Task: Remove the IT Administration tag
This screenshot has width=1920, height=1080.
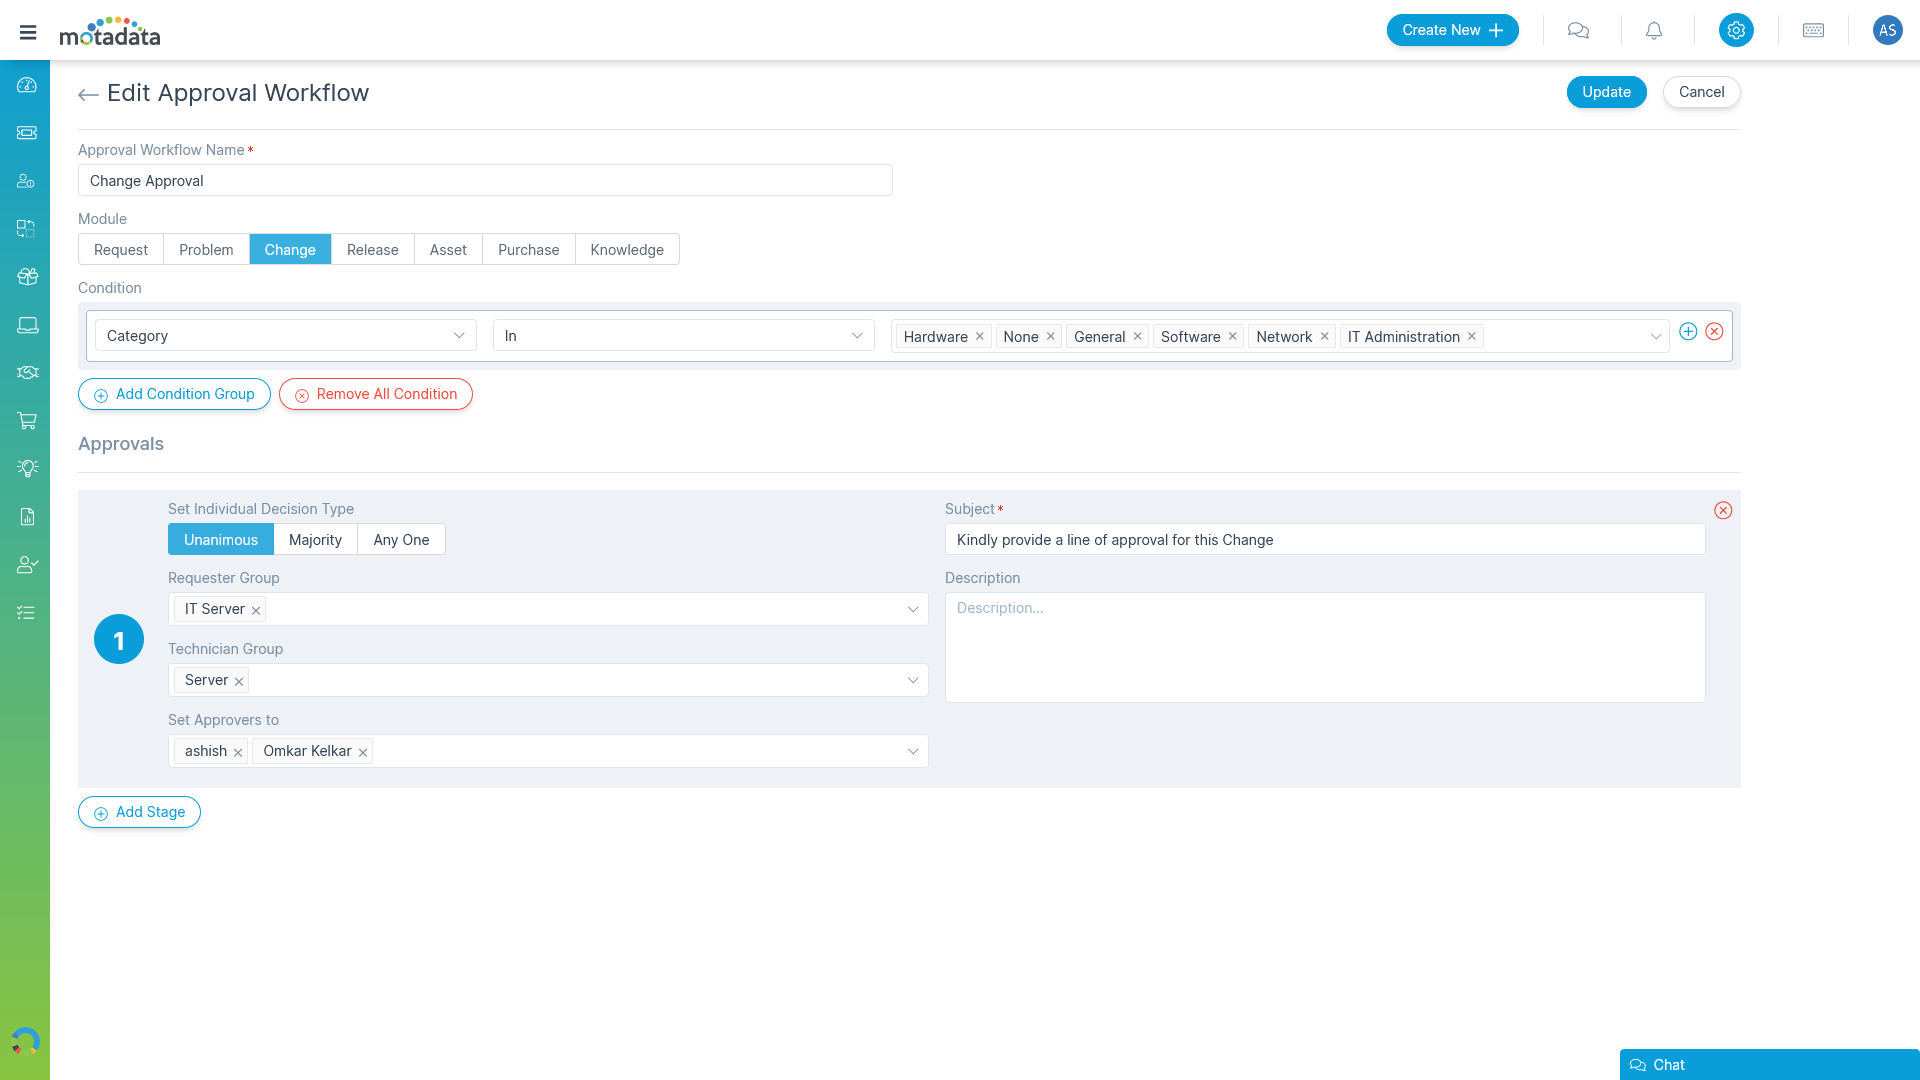Action: [1472, 336]
